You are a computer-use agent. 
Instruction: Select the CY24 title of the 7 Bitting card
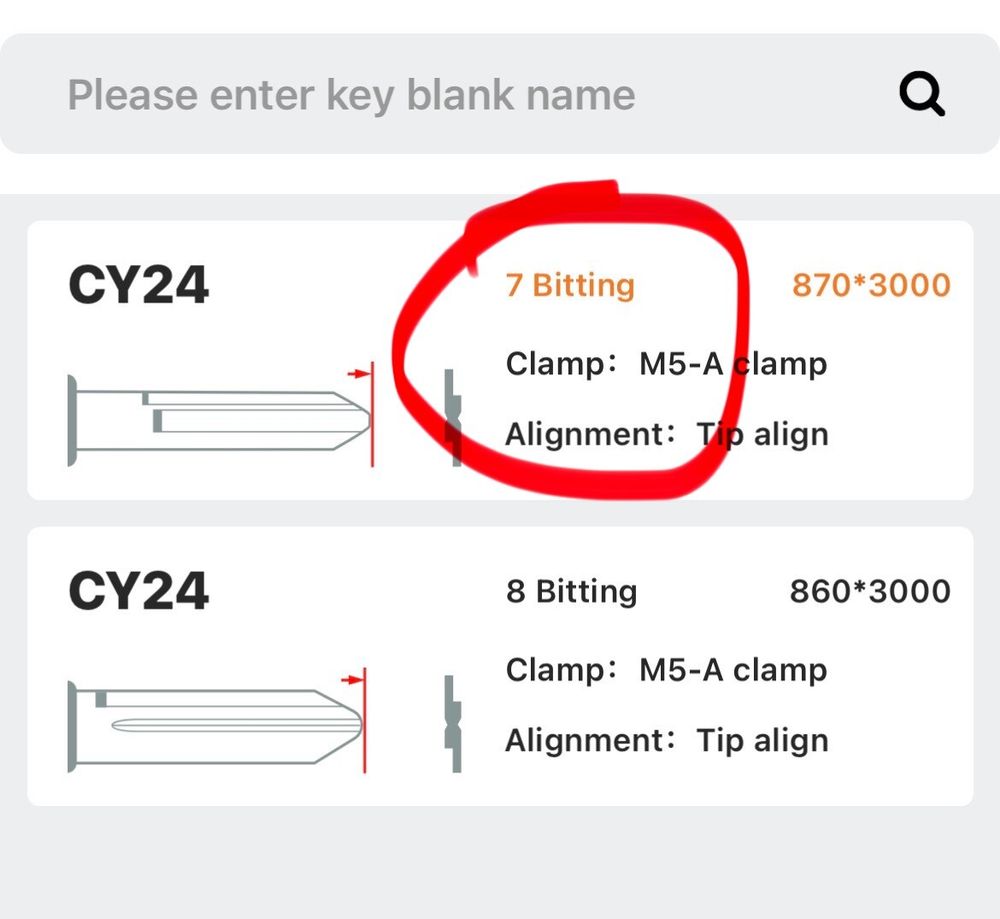138,285
